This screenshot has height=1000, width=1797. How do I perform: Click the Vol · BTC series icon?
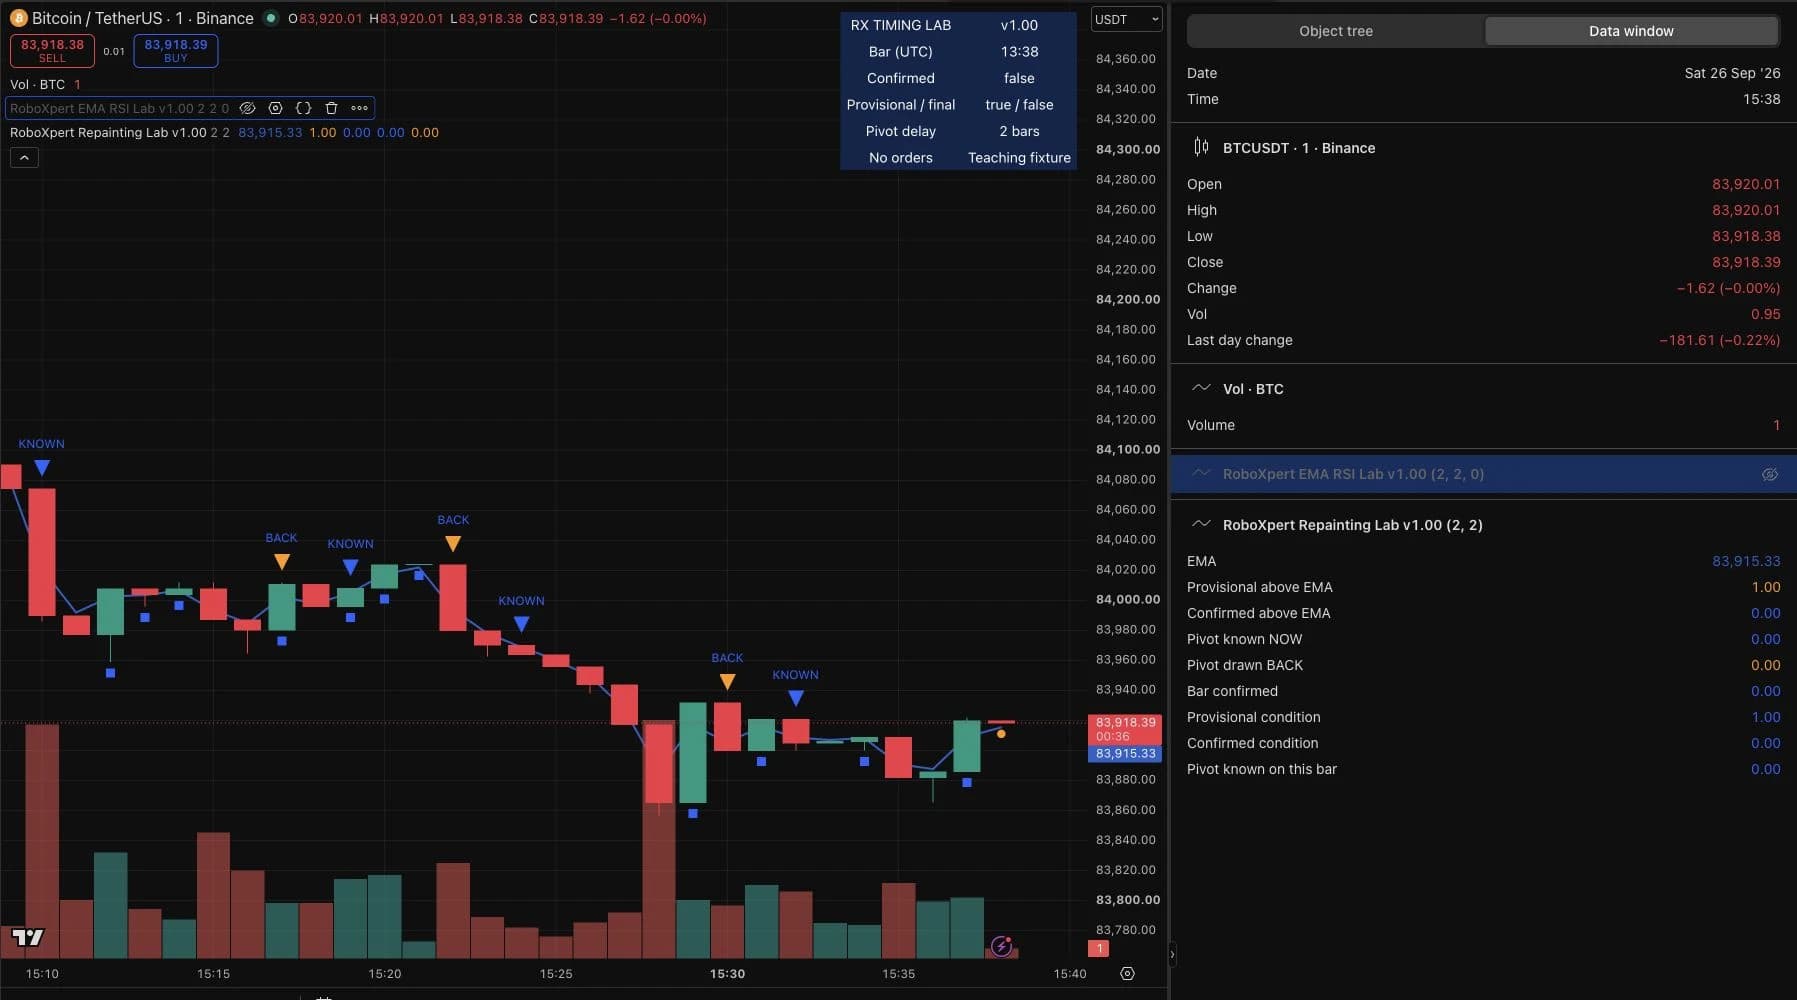pos(1201,388)
